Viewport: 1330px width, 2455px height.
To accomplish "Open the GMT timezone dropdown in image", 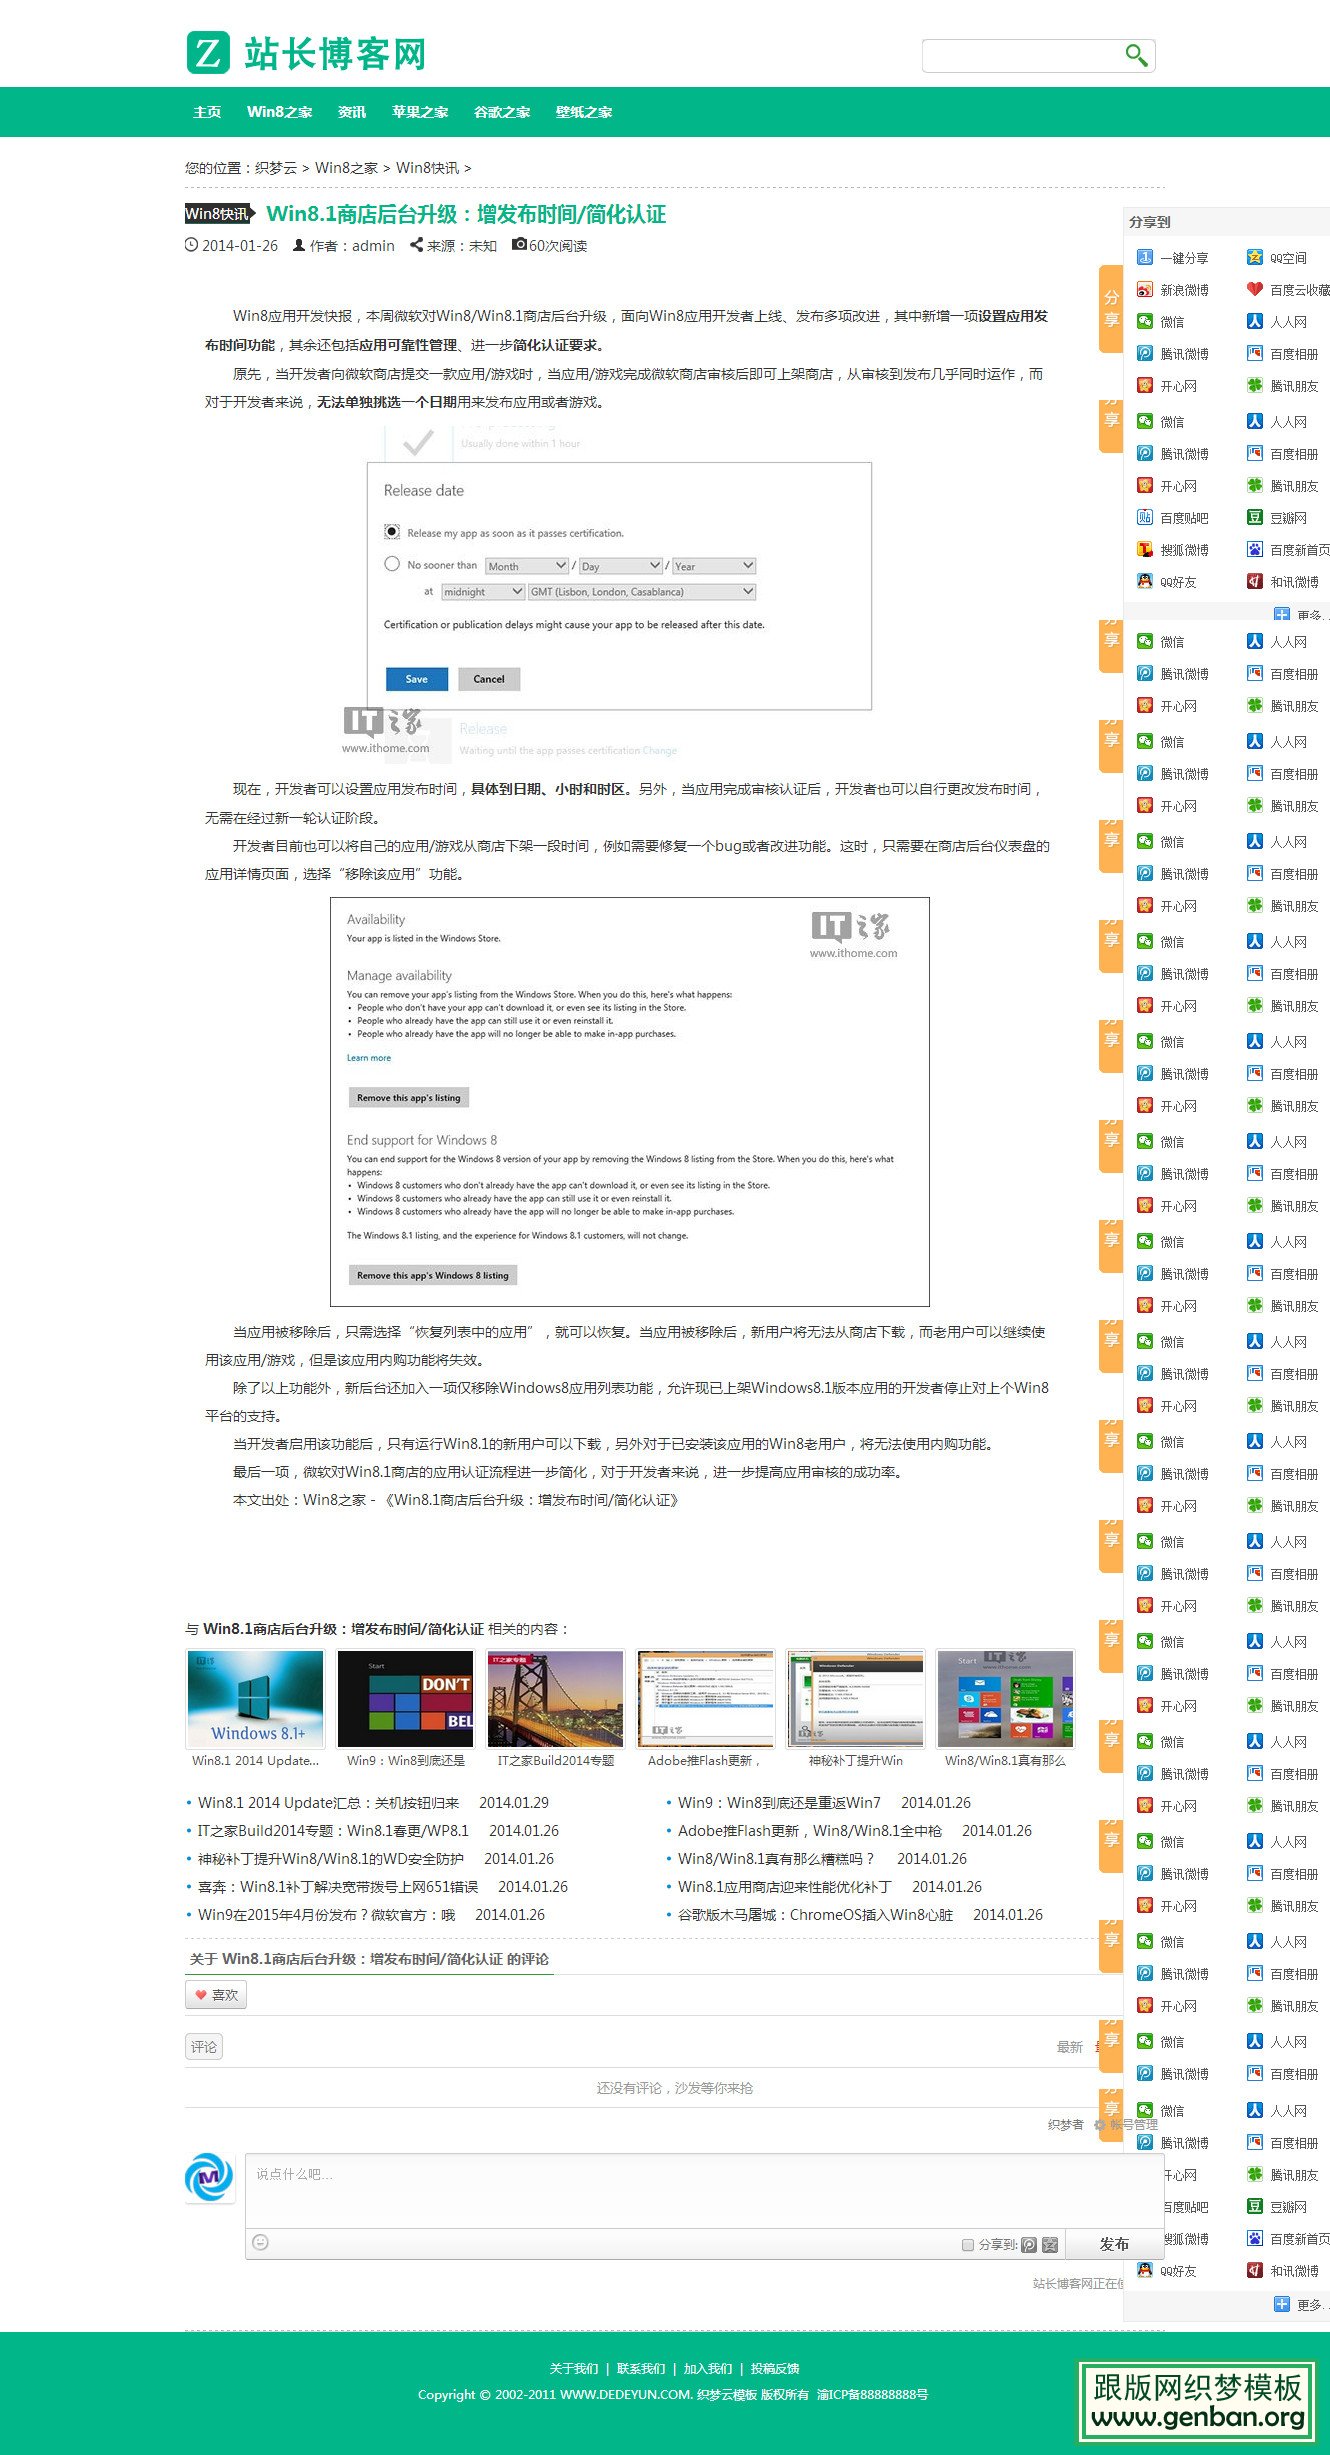I will pos(642,592).
